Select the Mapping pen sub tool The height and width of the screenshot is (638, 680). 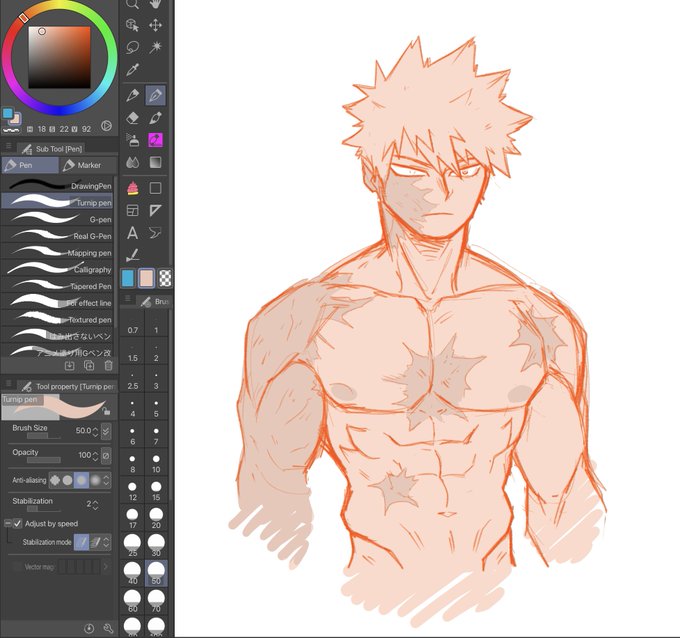coord(57,252)
